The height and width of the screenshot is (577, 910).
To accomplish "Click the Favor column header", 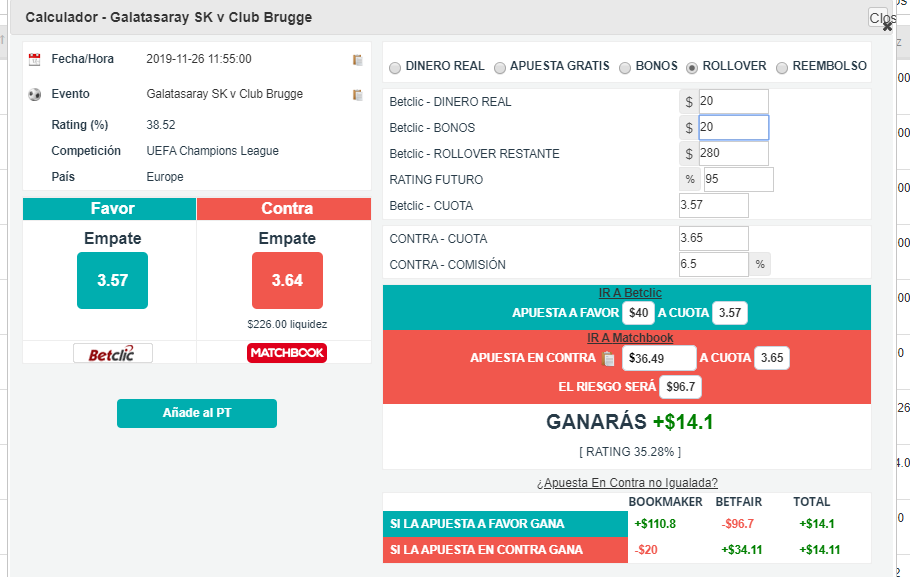I will [x=110, y=209].
